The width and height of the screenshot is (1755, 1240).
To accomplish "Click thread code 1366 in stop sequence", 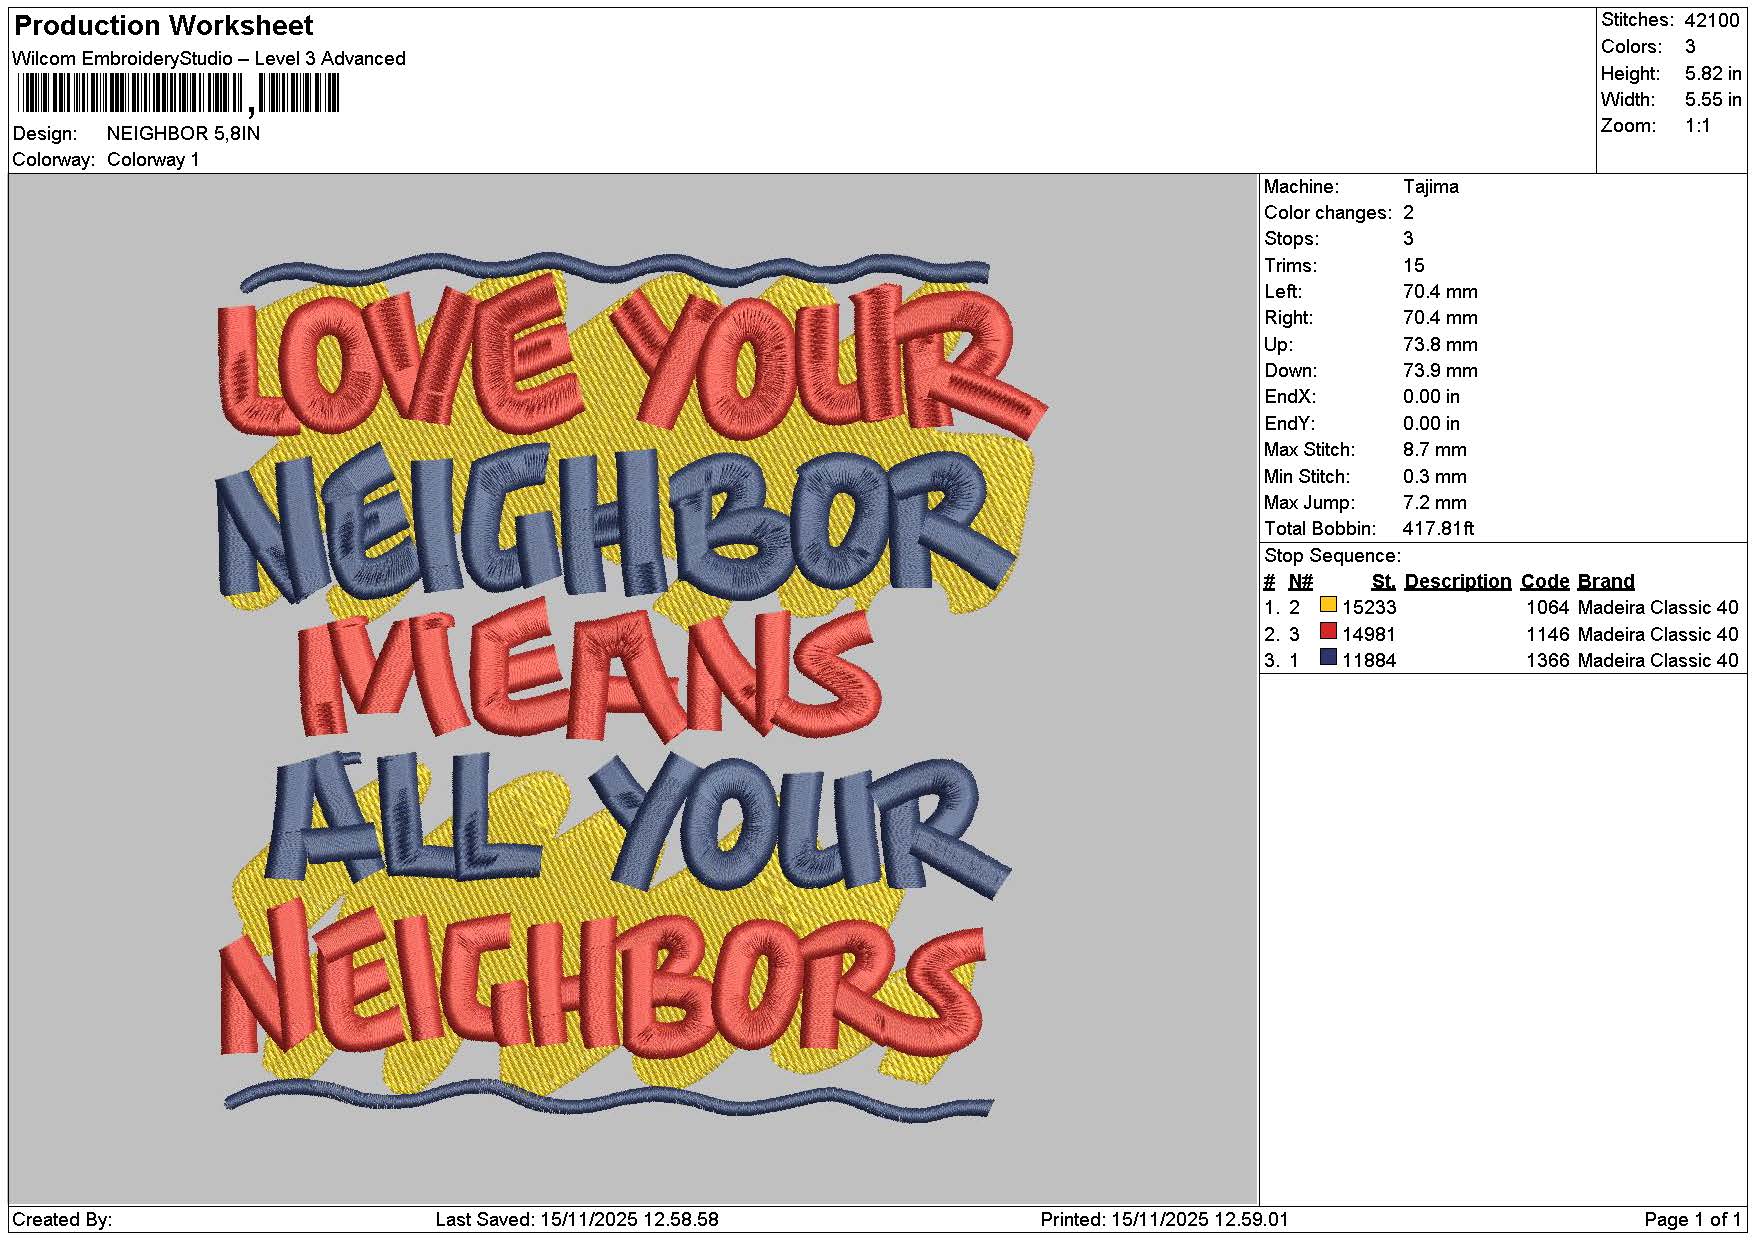I will click(x=1548, y=661).
